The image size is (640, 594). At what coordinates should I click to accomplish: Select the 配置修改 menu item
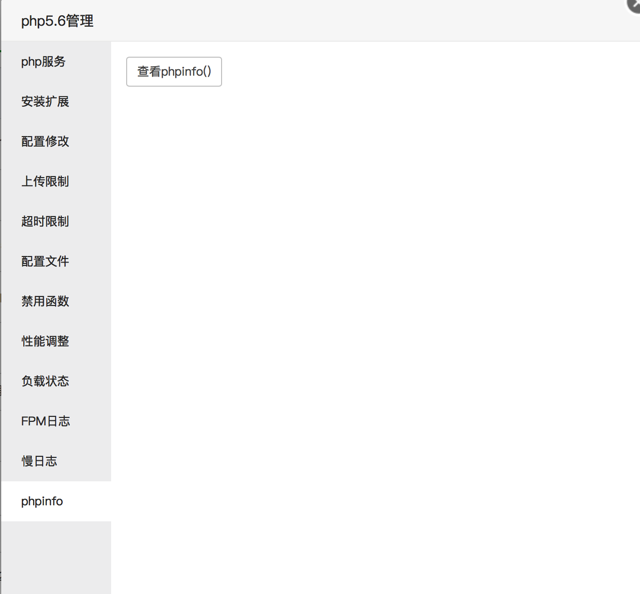pyautogui.click(x=56, y=142)
